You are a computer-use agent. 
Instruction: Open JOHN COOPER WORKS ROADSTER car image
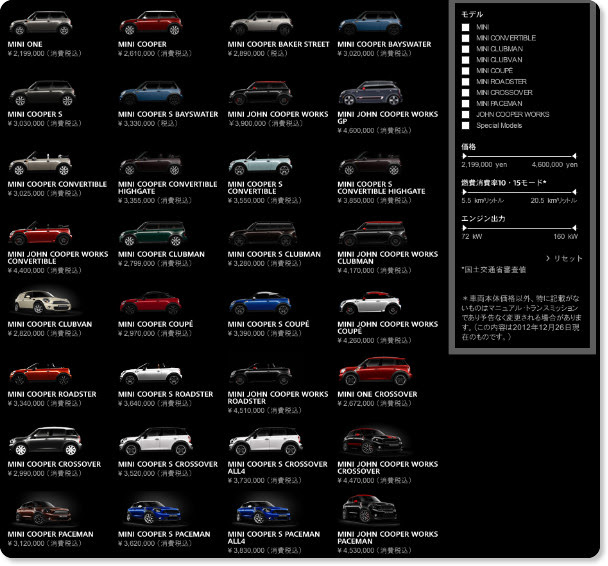coord(261,374)
